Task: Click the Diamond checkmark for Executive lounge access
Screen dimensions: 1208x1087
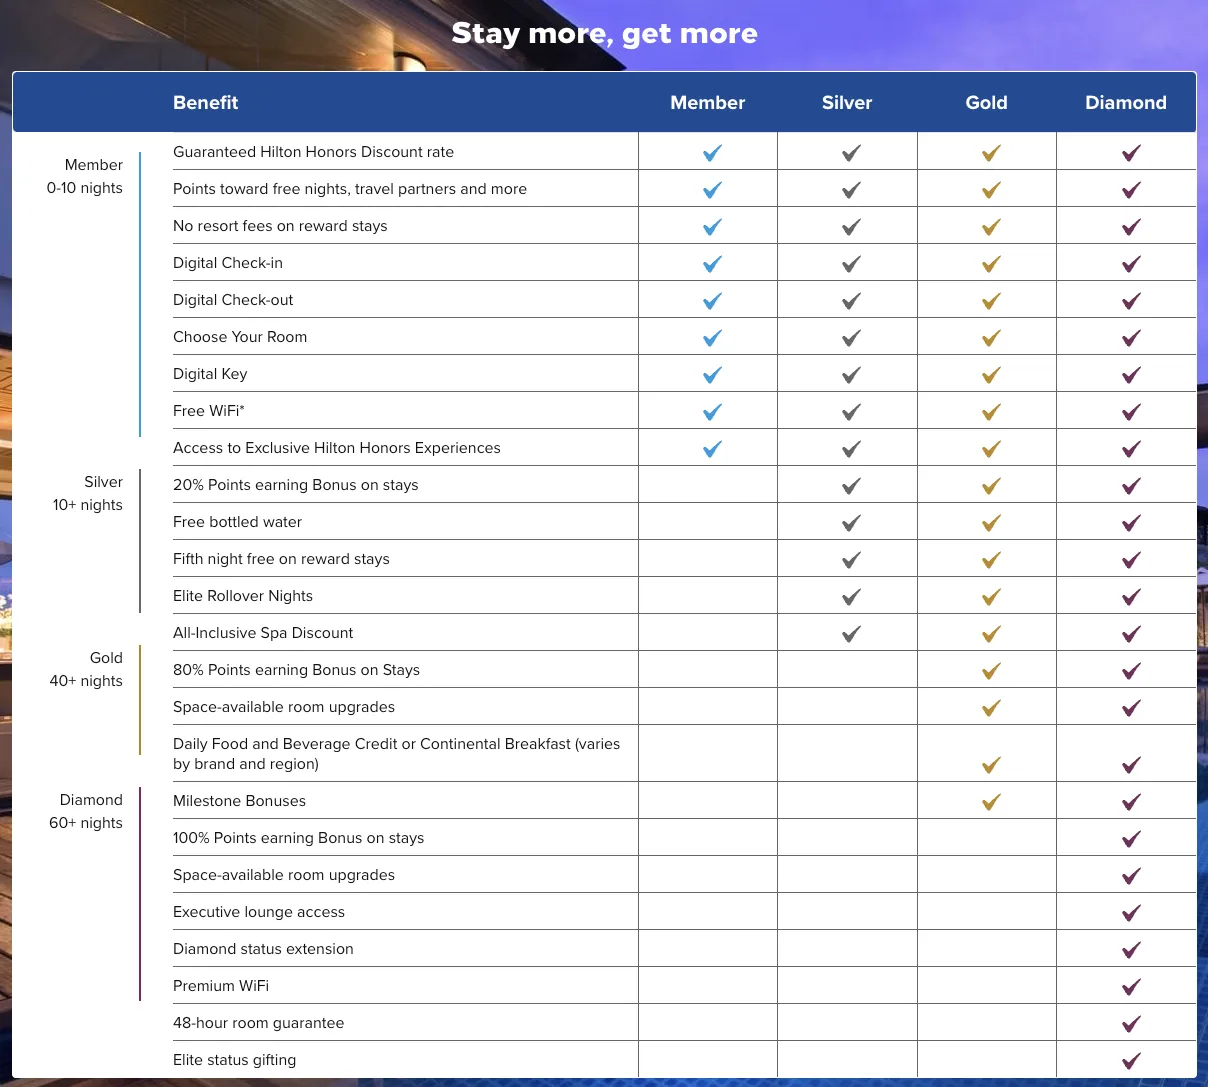Action: pyautogui.click(x=1131, y=913)
